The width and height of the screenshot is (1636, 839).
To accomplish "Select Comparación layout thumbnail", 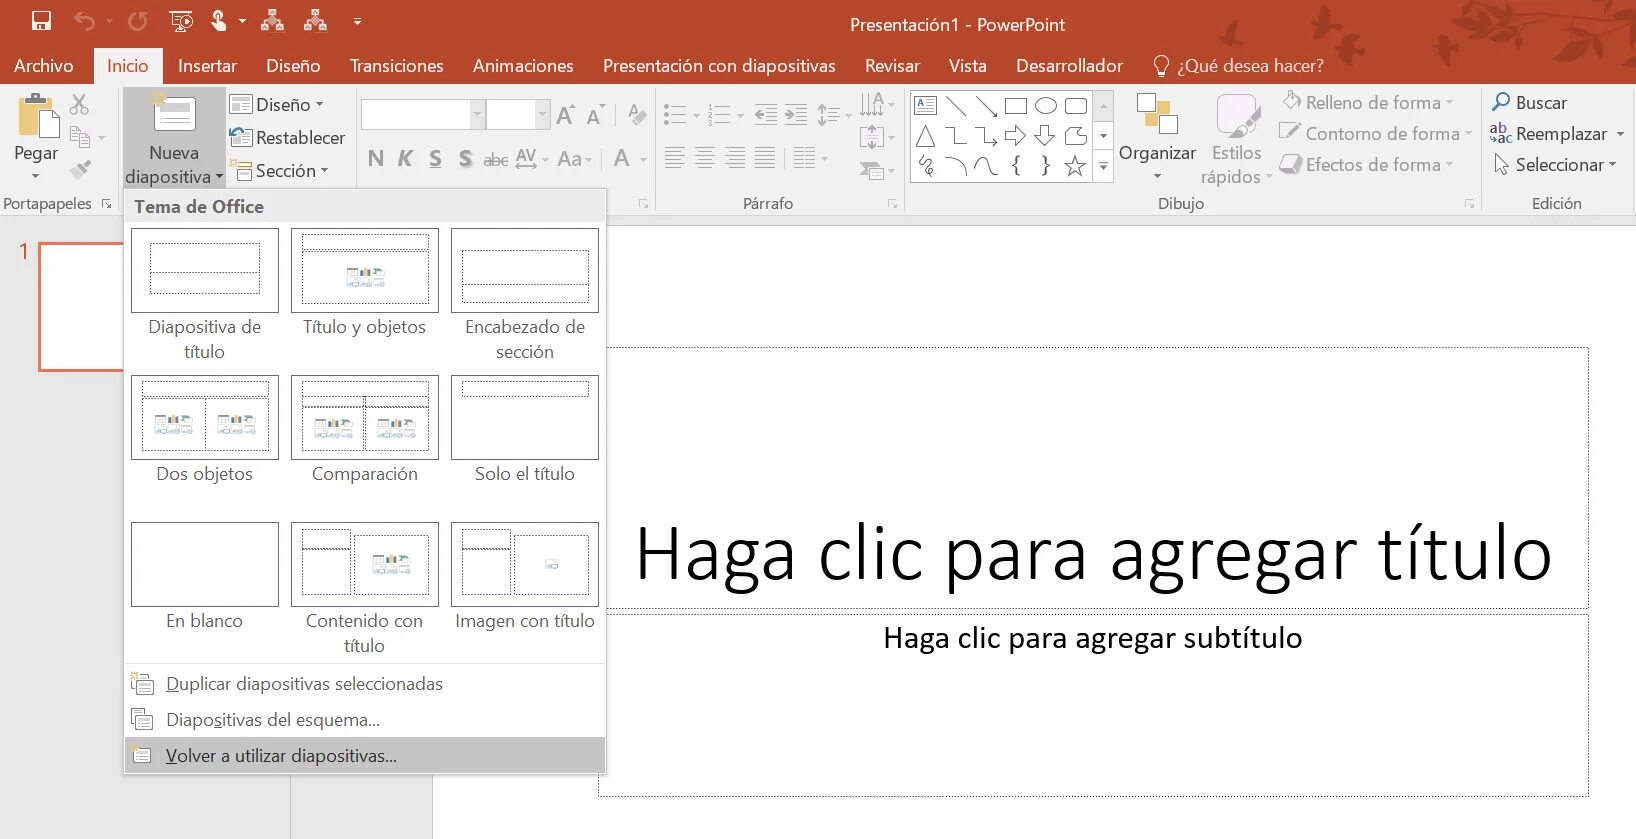I will coord(365,417).
